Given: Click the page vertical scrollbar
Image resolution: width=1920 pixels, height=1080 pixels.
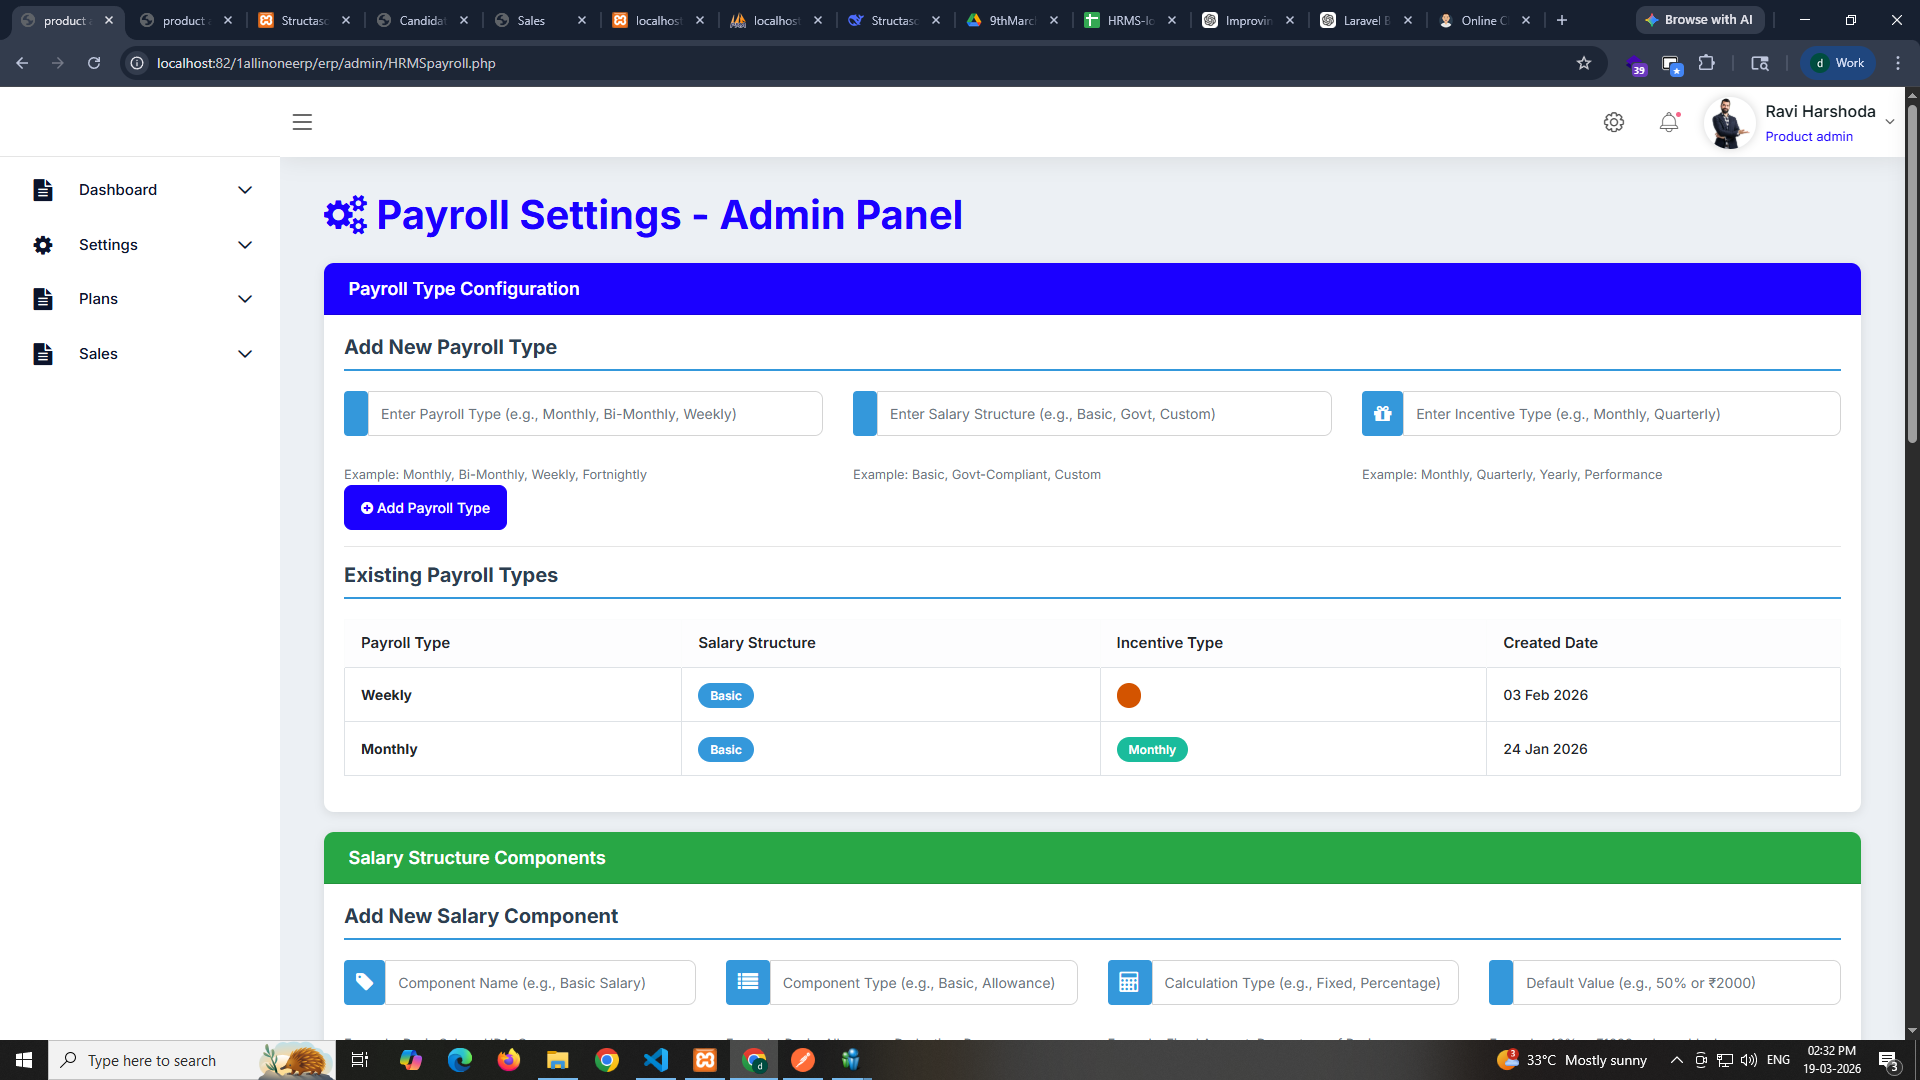Looking at the screenshot, I should (x=1912, y=275).
